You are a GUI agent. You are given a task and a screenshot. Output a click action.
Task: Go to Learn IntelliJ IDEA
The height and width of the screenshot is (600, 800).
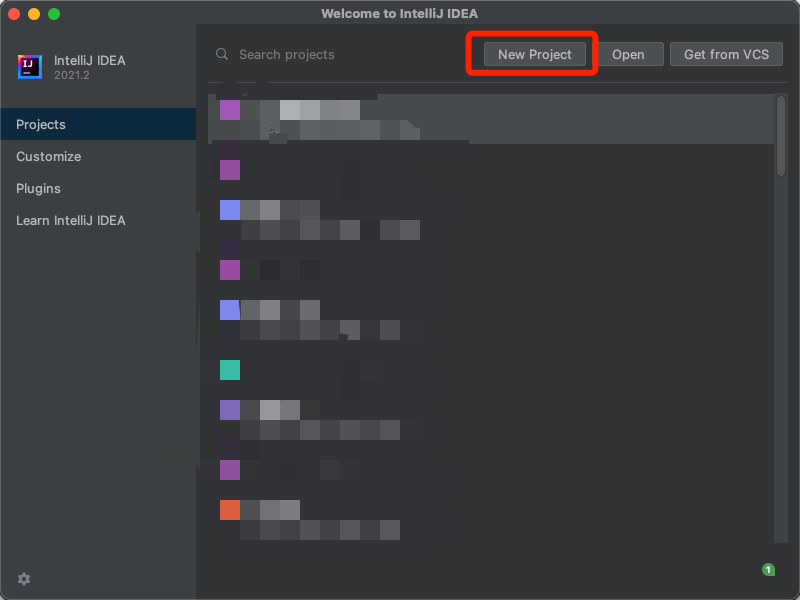(x=98, y=220)
